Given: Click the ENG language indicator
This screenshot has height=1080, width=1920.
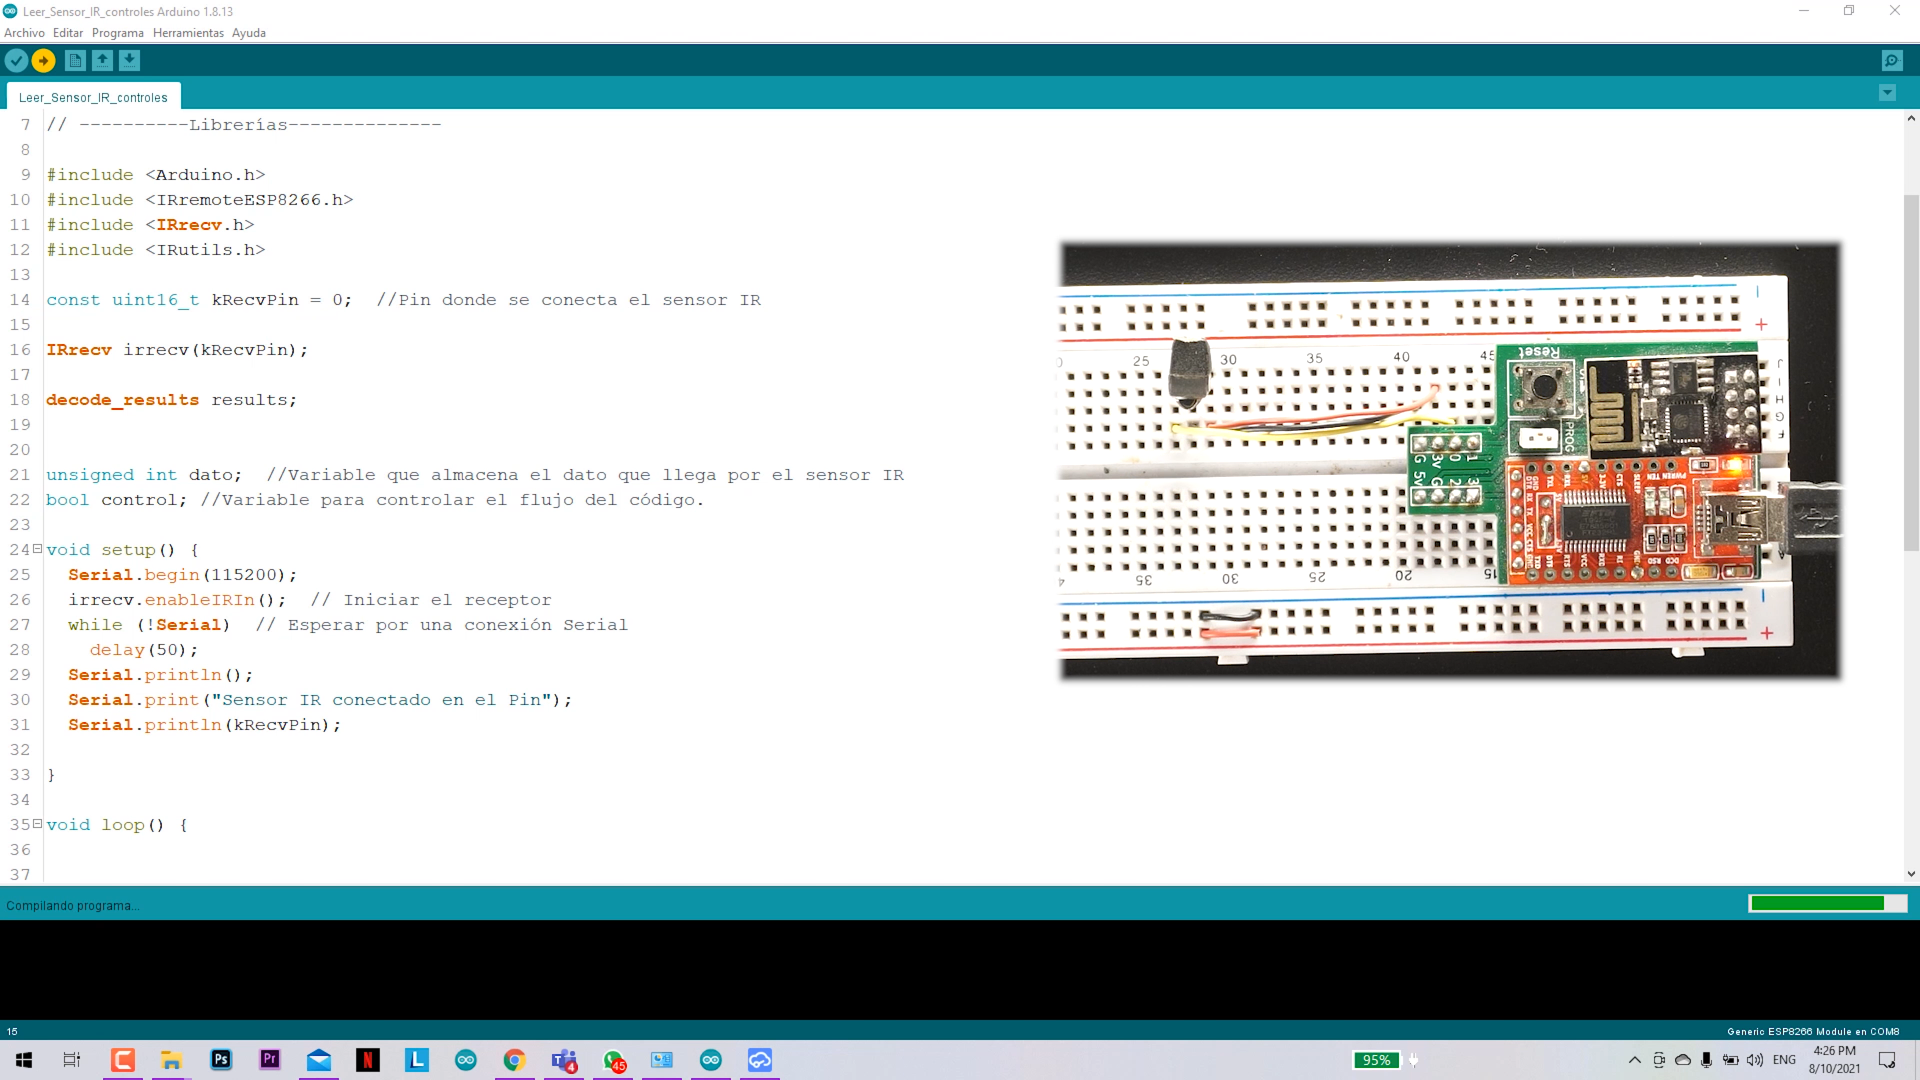Looking at the screenshot, I should click(x=1784, y=1060).
